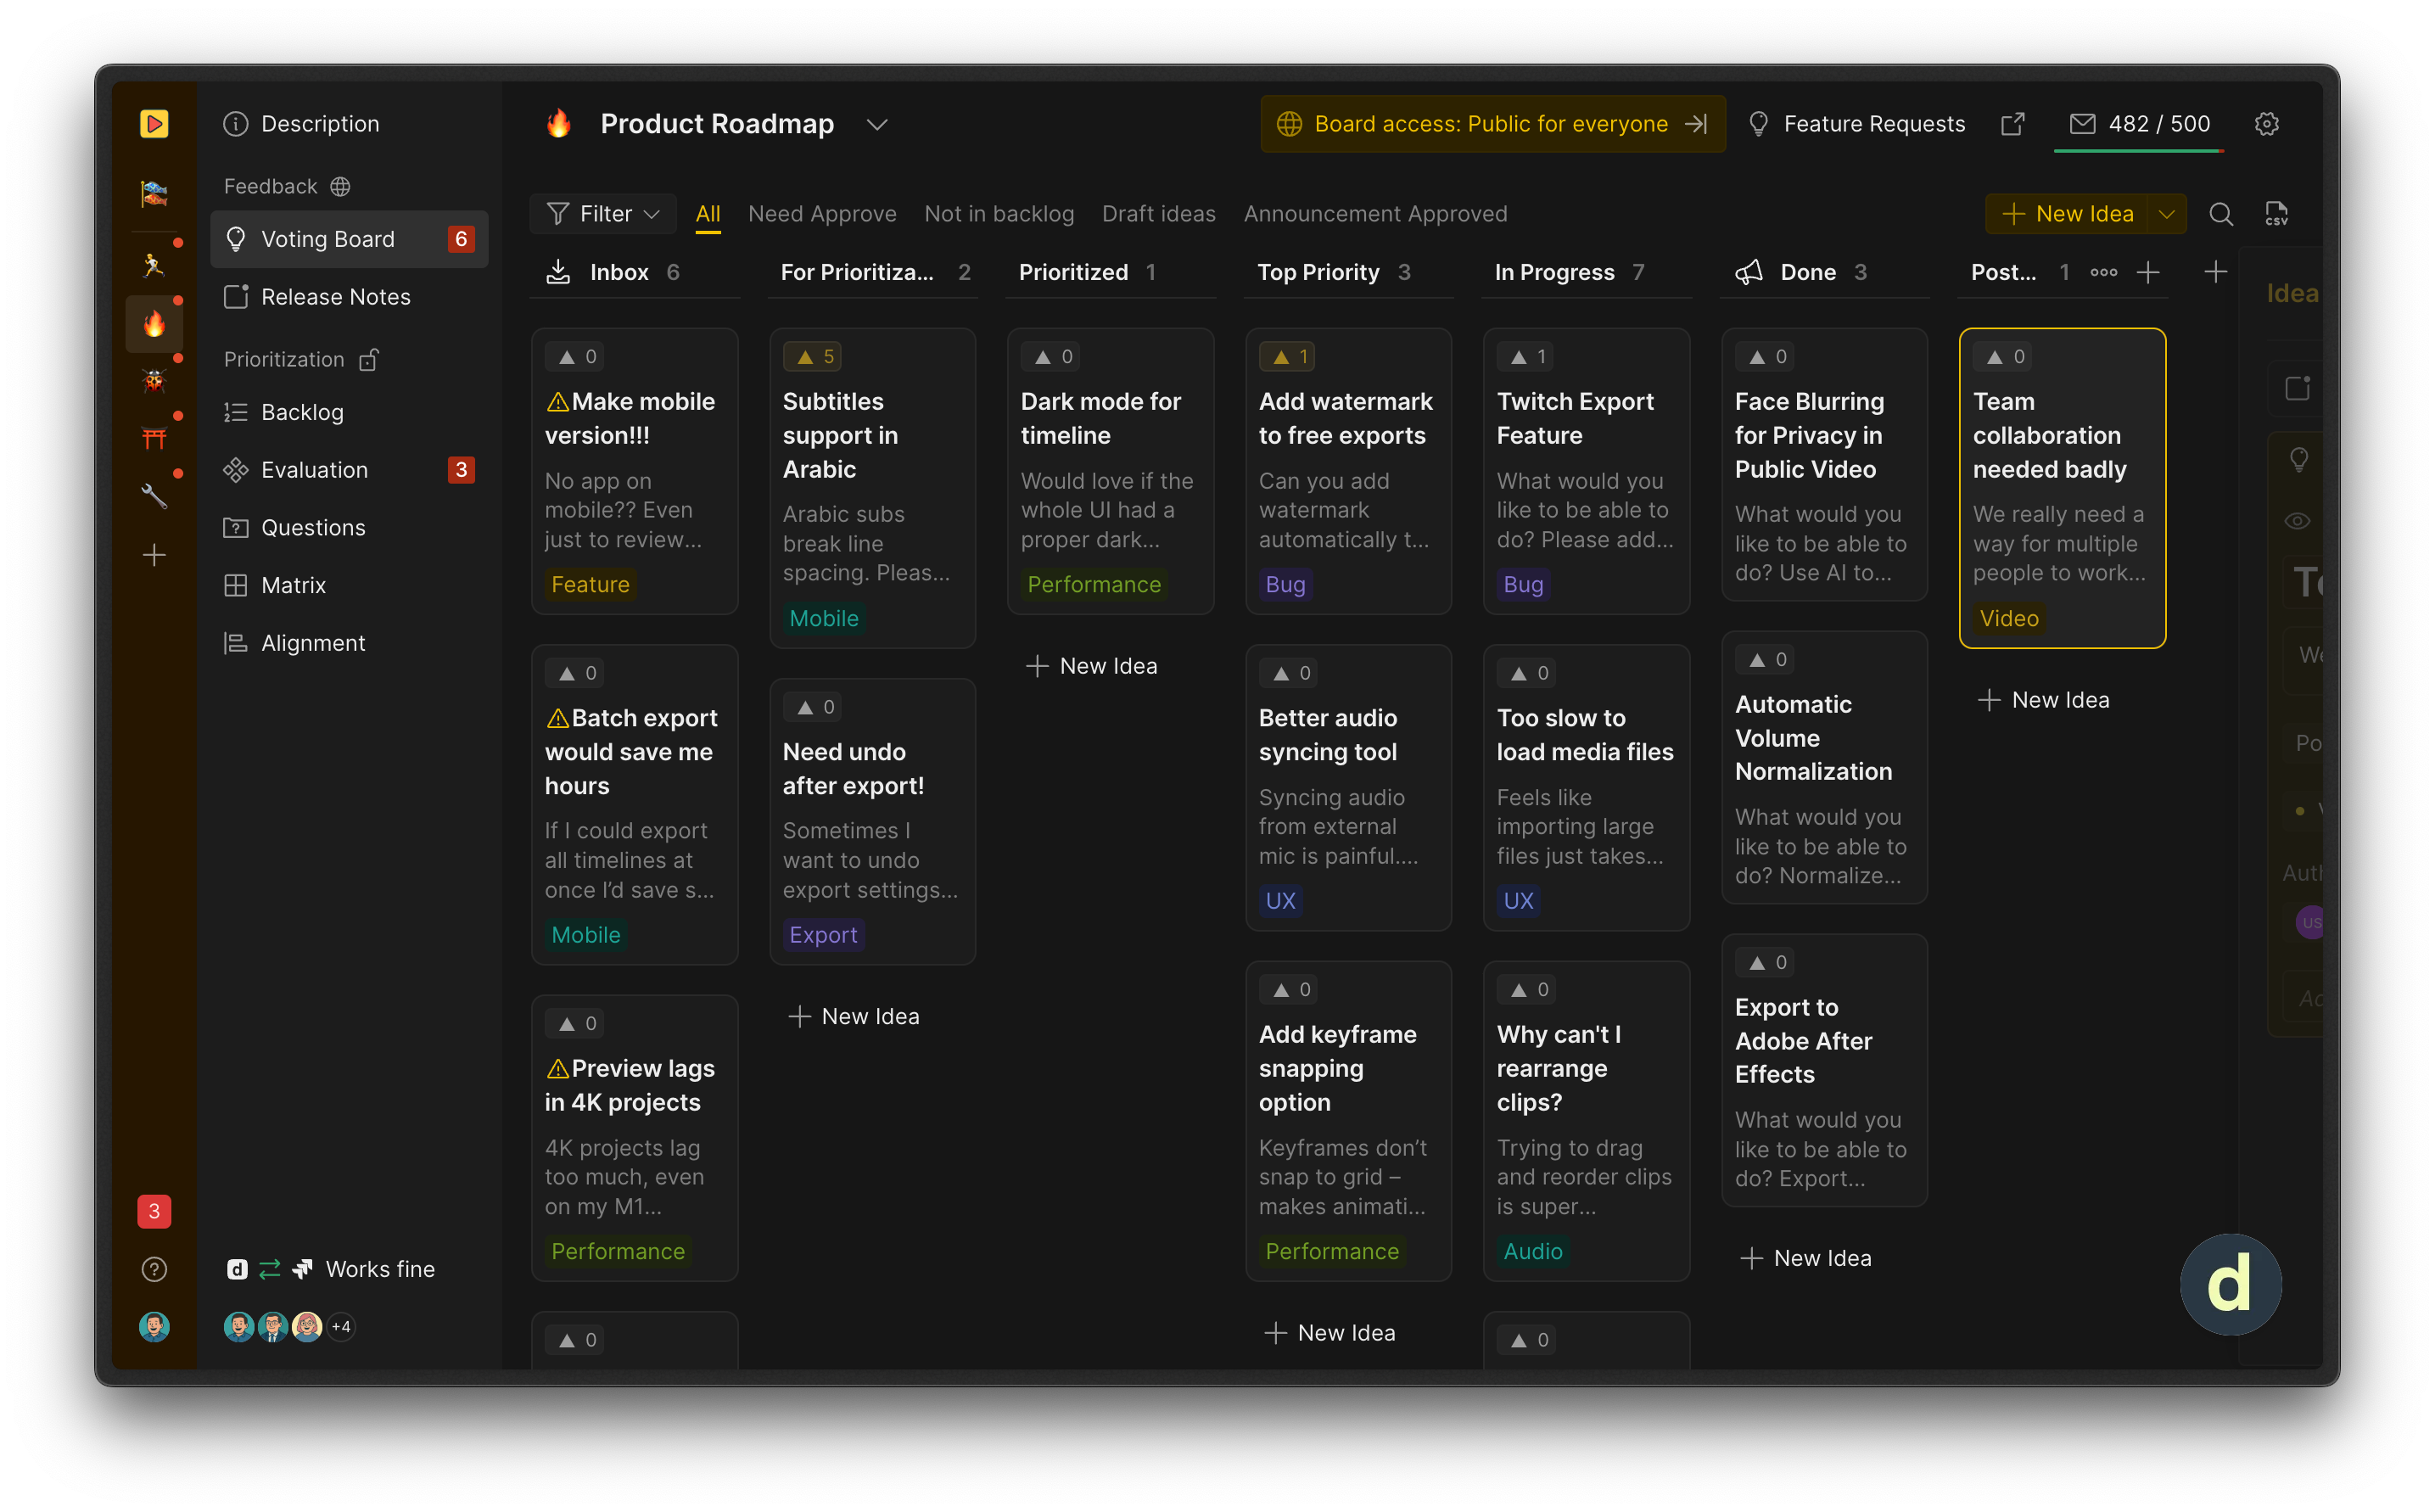
Task: Click the plus to add a workspace
Action: (154, 555)
